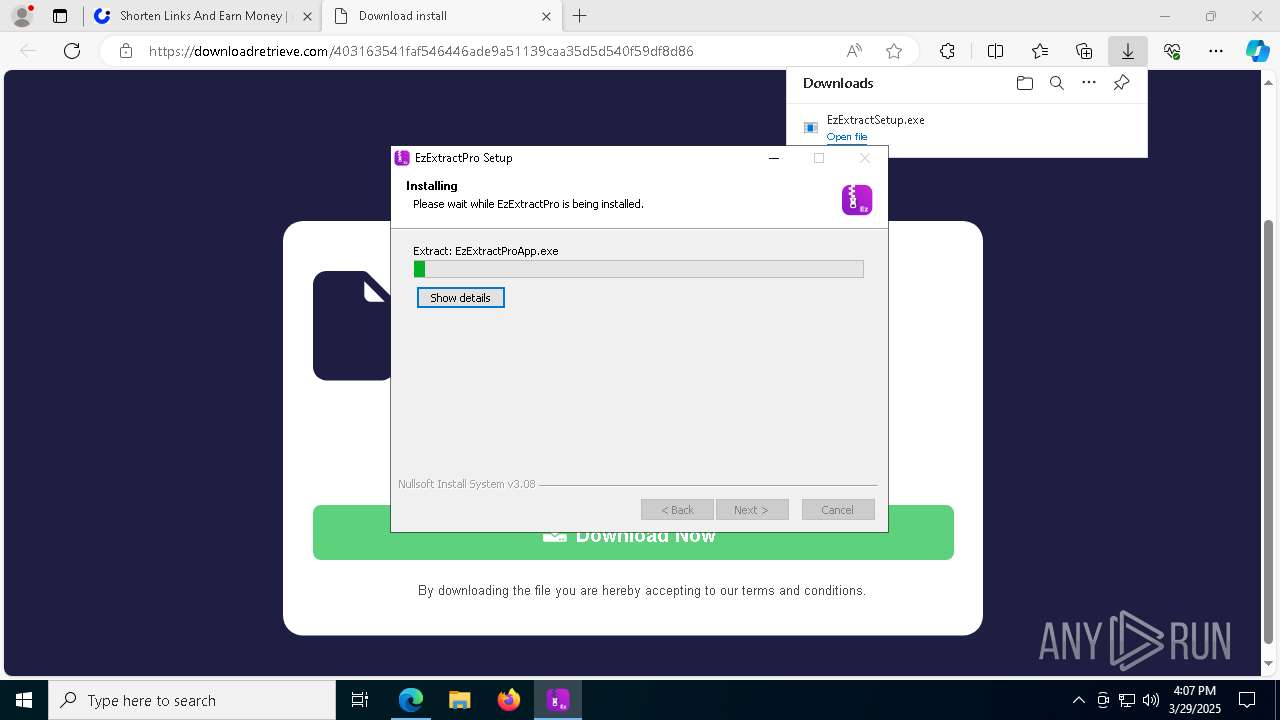
Task: Add this page to favorites
Action: click(894, 51)
